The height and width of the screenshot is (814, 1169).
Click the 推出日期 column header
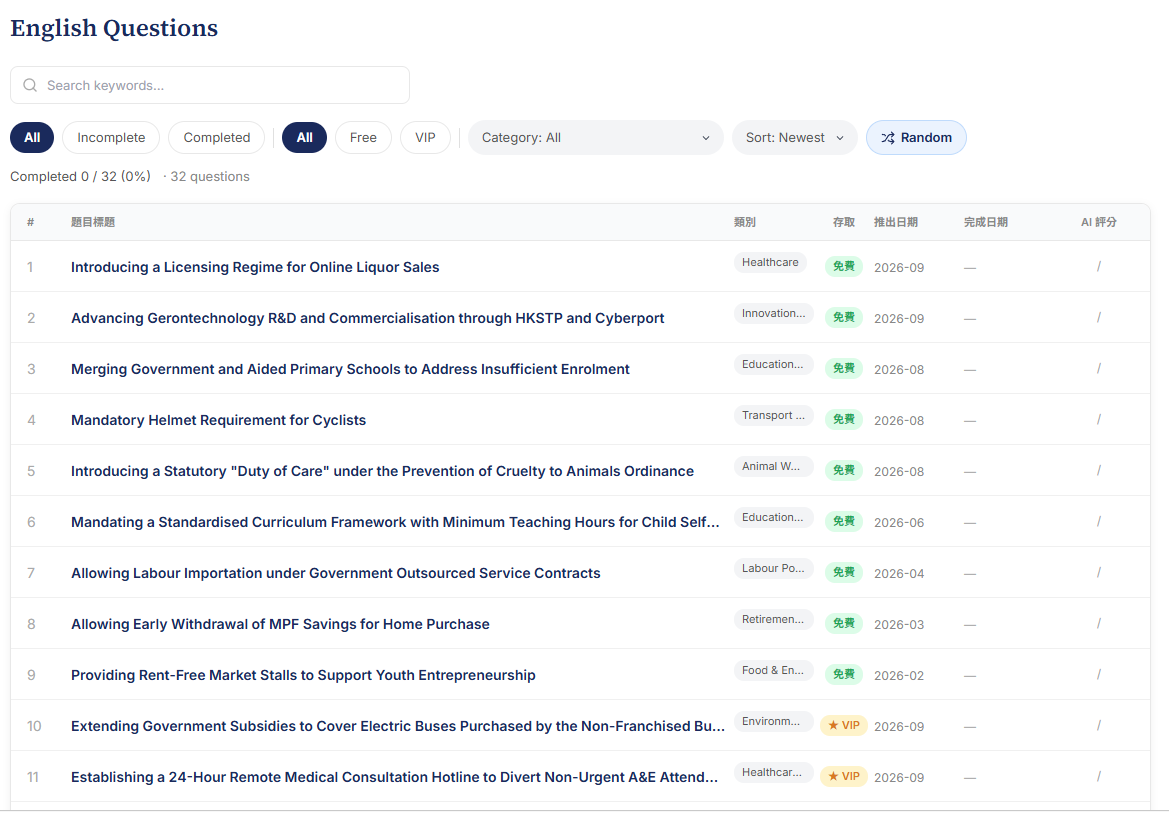(895, 222)
